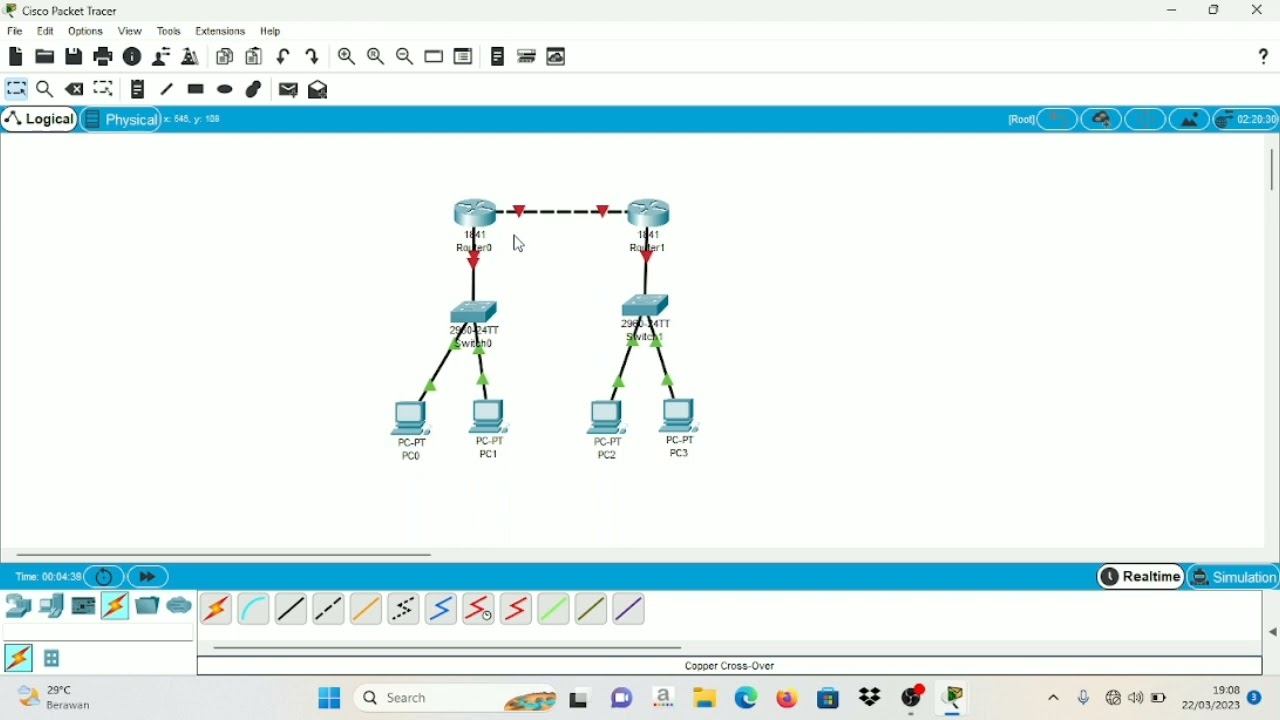1280x720 pixels.
Task: Click Fast Forward Time button
Action: 149,577
